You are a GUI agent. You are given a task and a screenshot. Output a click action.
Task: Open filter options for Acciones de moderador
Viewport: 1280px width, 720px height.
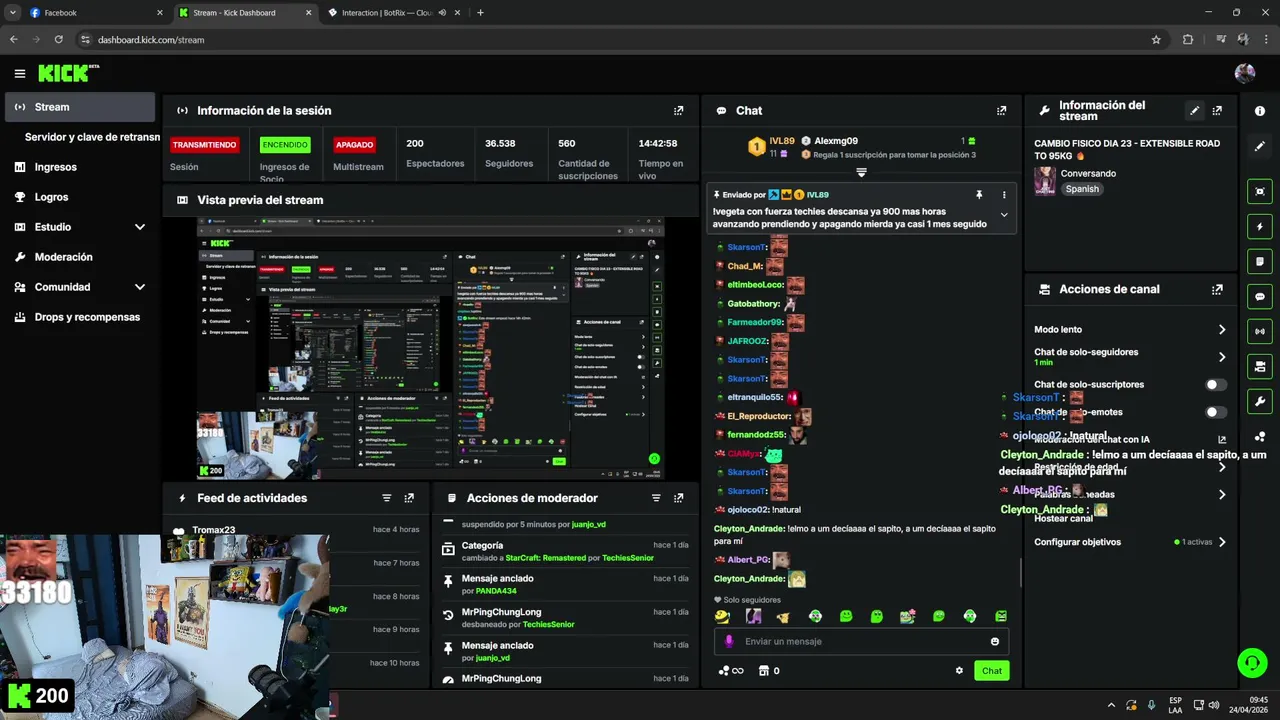(656, 498)
